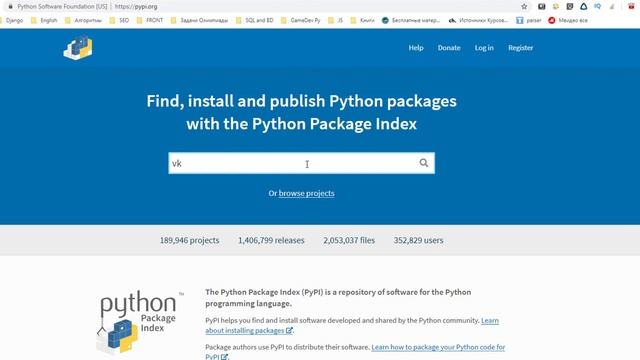The height and width of the screenshot is (360, 640).
Task: Open the JS bookmarks folder
Action: coord(336,20)
